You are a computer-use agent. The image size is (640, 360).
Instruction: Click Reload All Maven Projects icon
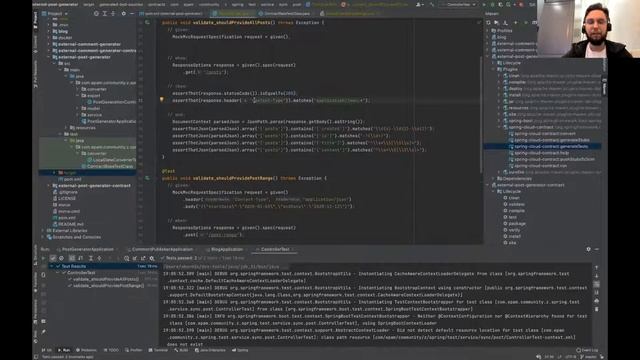tap(489, 22)
